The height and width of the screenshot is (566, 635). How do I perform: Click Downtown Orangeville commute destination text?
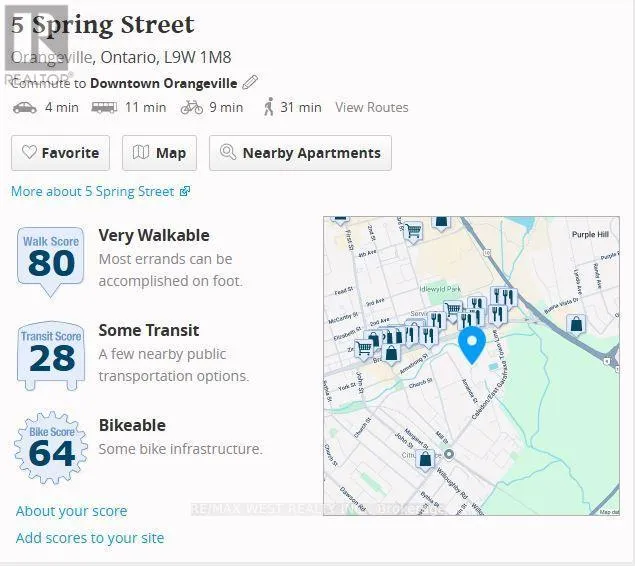tap(164, 83)
